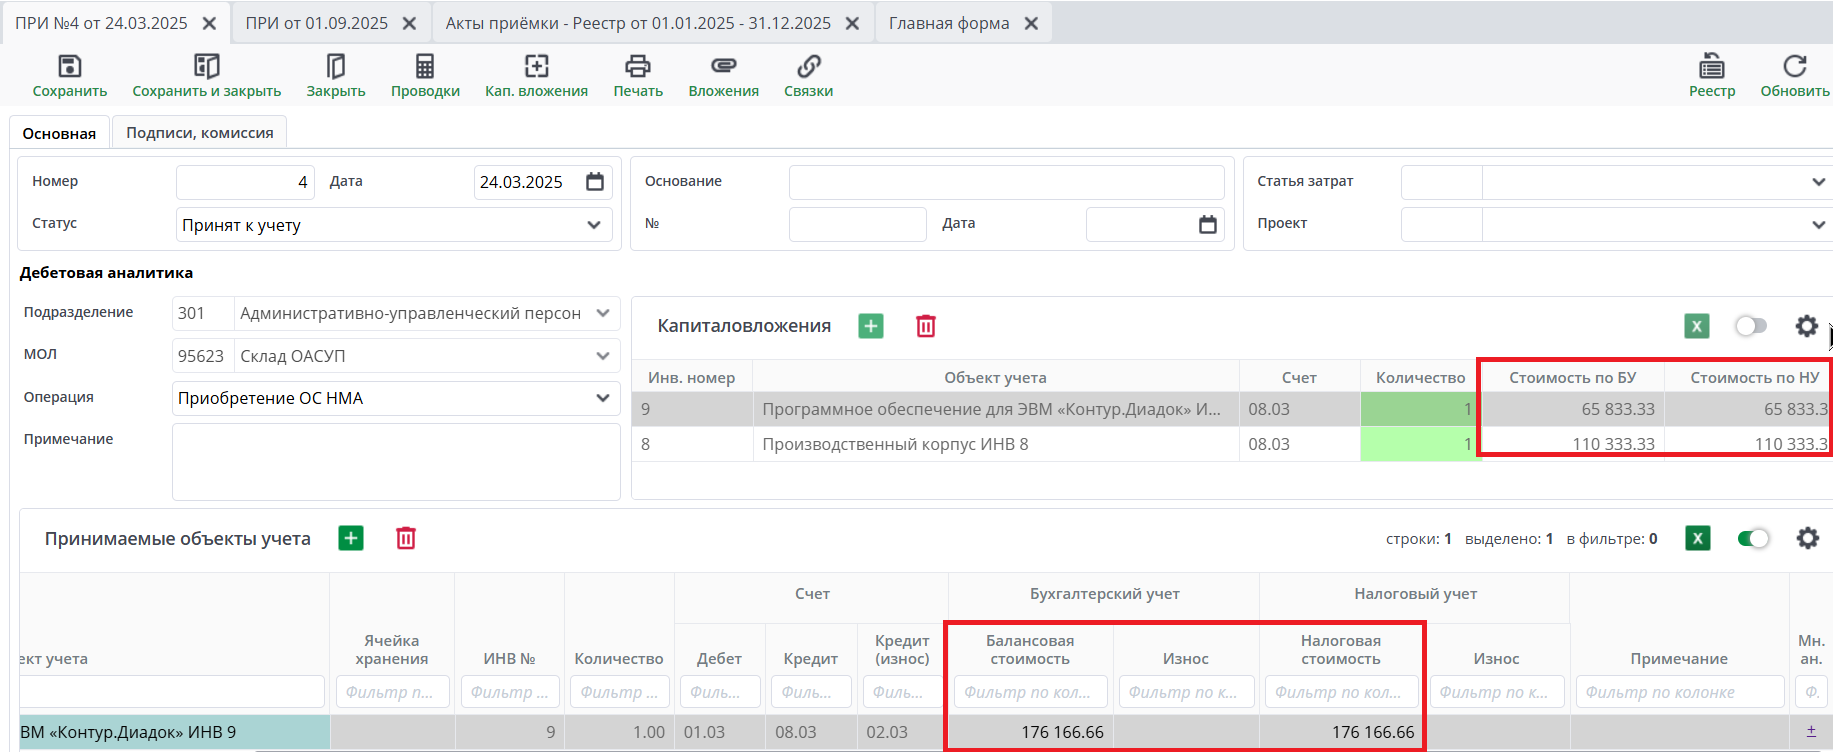Disable the switch in Принимаемые объекты учета
This screenshot has width=1833, height=752.
[1753, 539]
